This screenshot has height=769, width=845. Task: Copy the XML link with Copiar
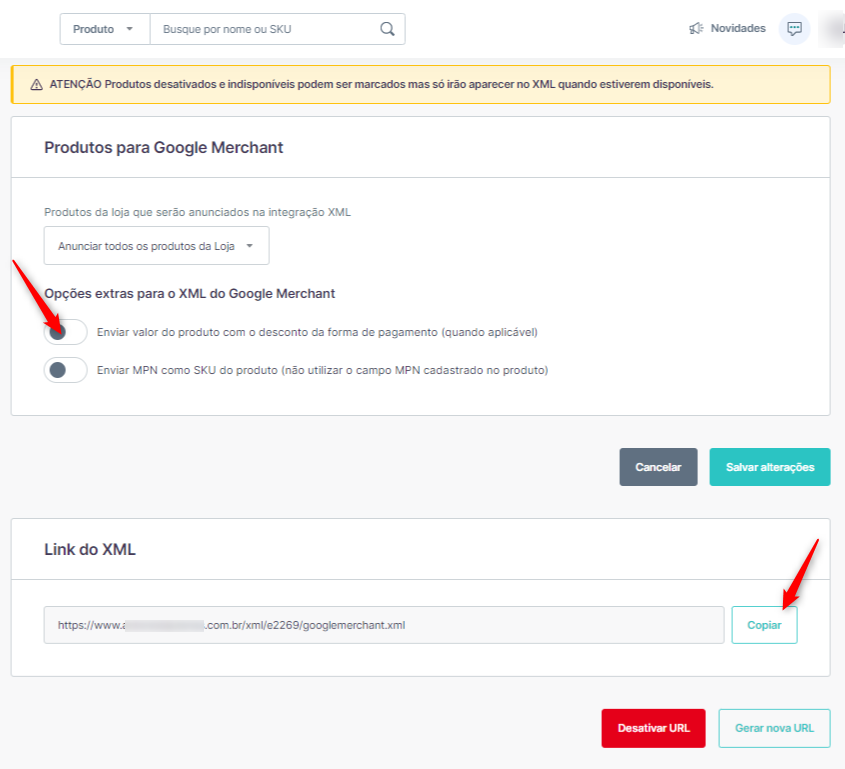764,625
